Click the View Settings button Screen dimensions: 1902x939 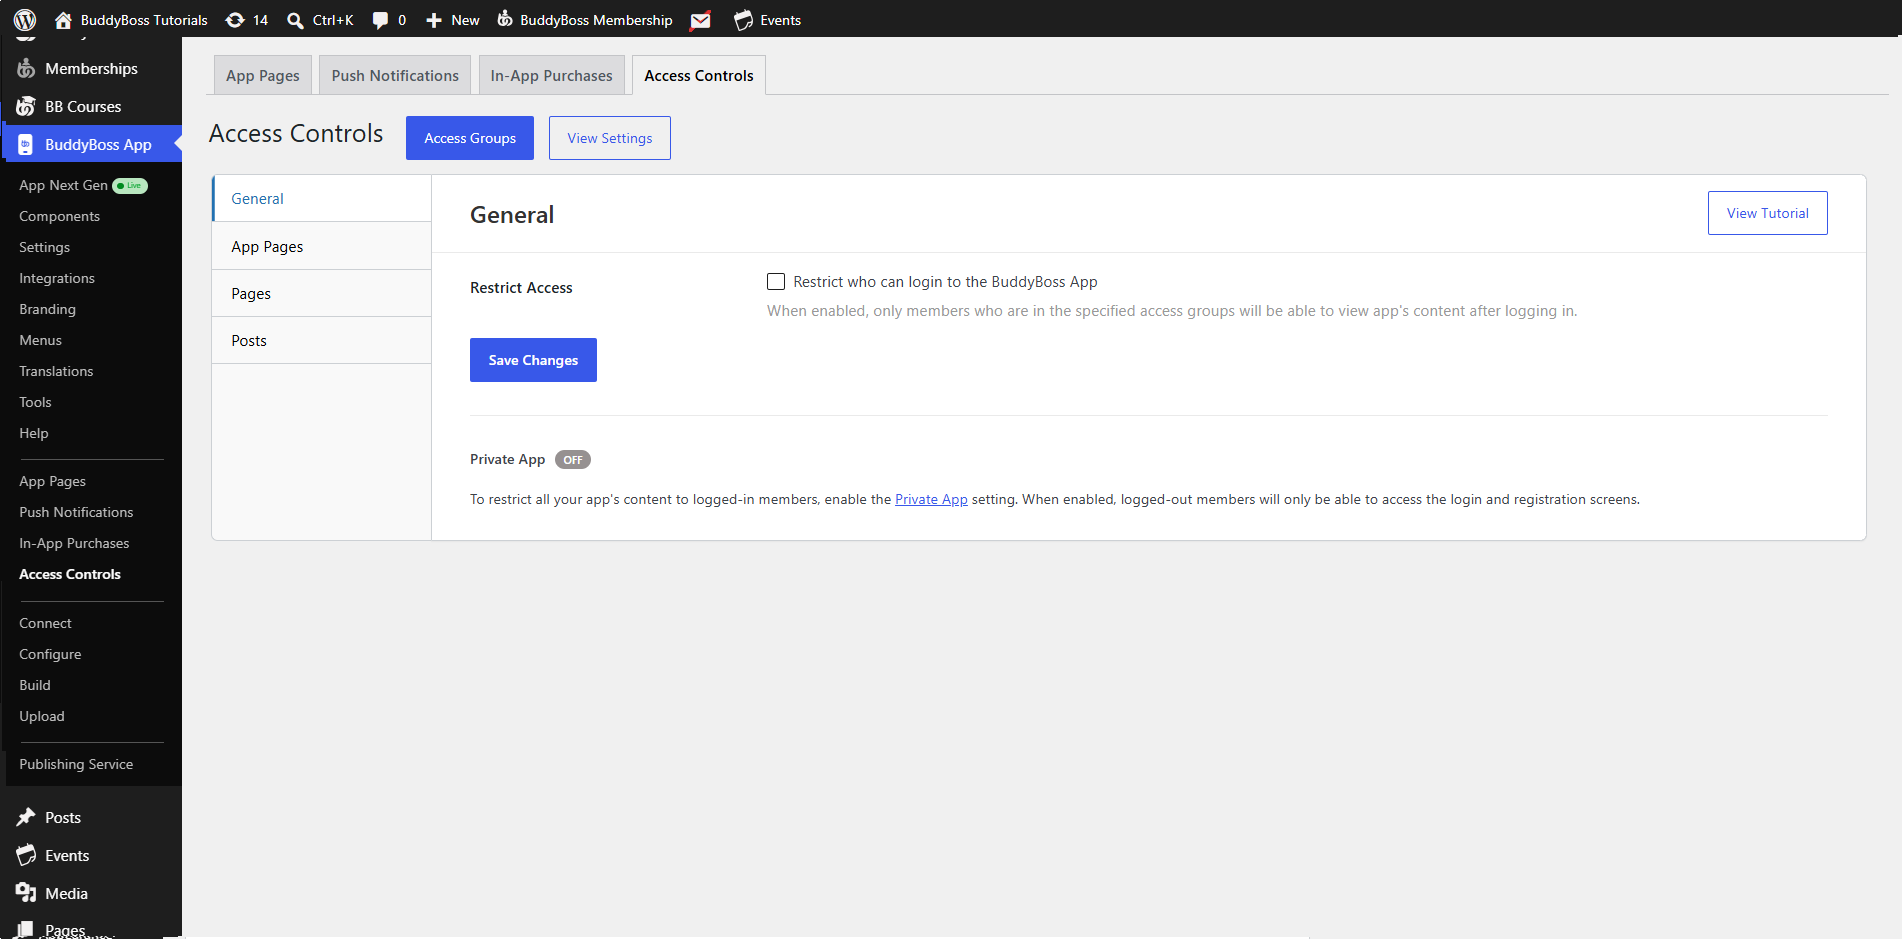coord(610,138)
